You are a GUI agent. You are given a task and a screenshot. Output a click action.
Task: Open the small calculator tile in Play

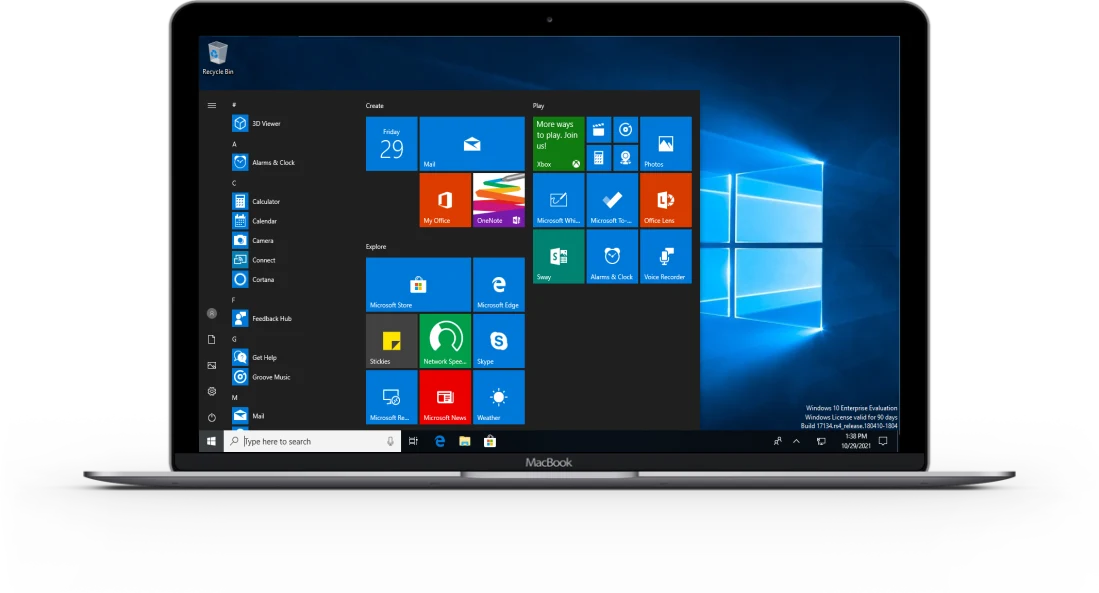pyautogui.click(x=599, y=158)
